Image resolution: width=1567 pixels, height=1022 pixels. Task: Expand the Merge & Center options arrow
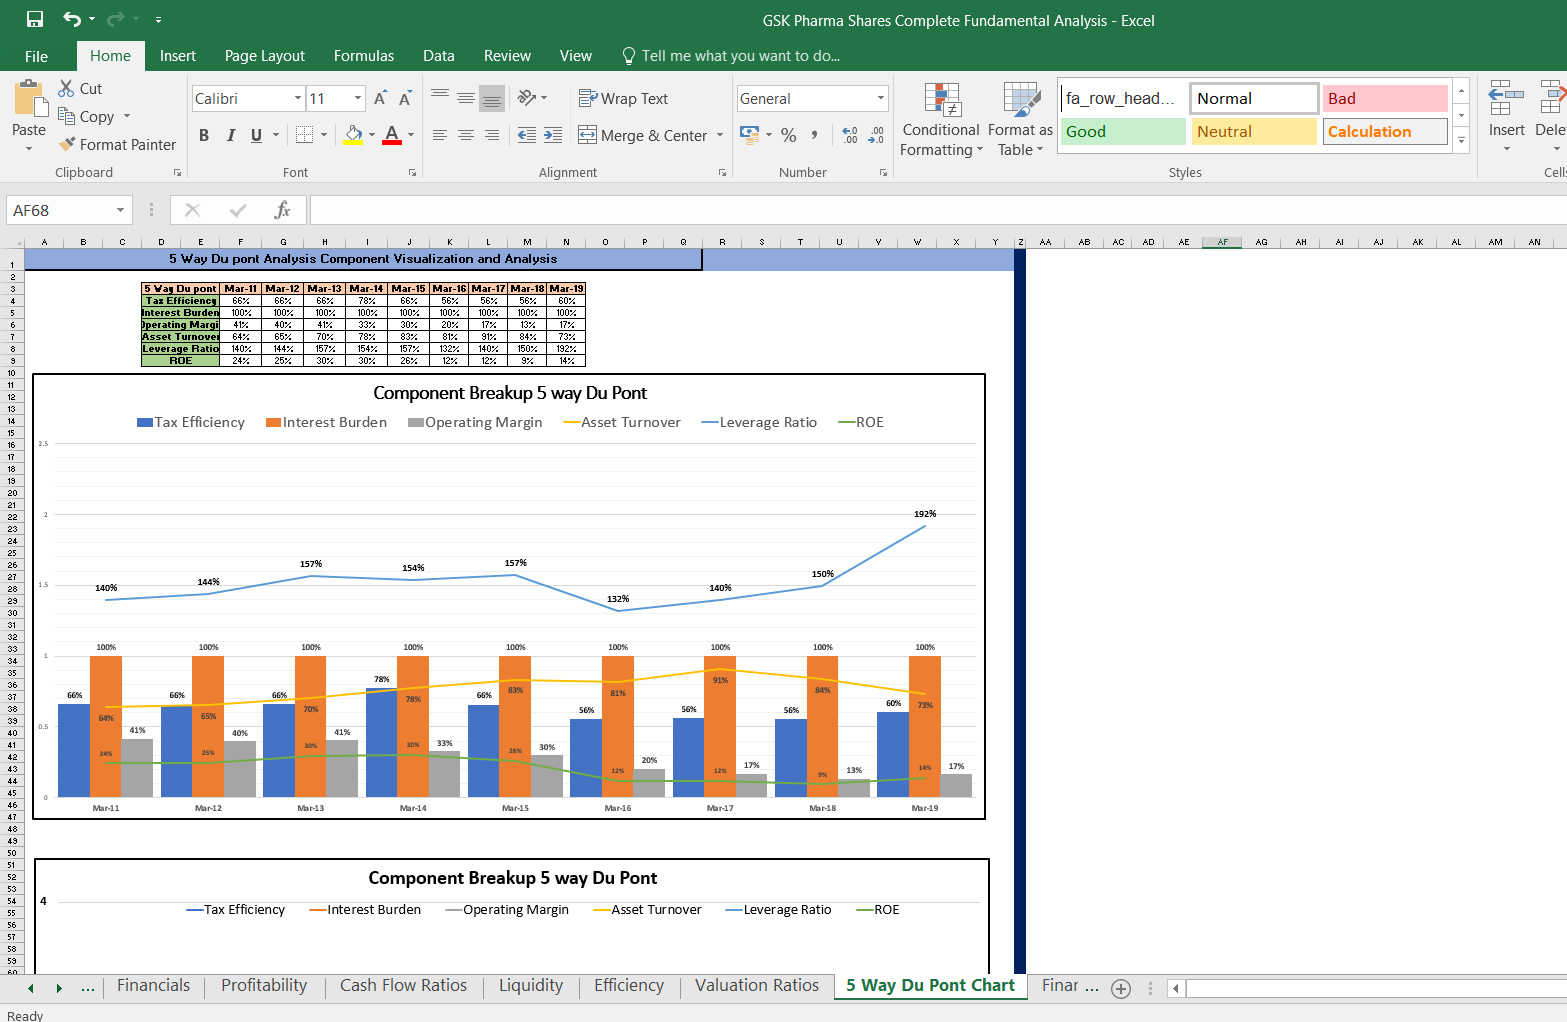[x=720, y=135]
